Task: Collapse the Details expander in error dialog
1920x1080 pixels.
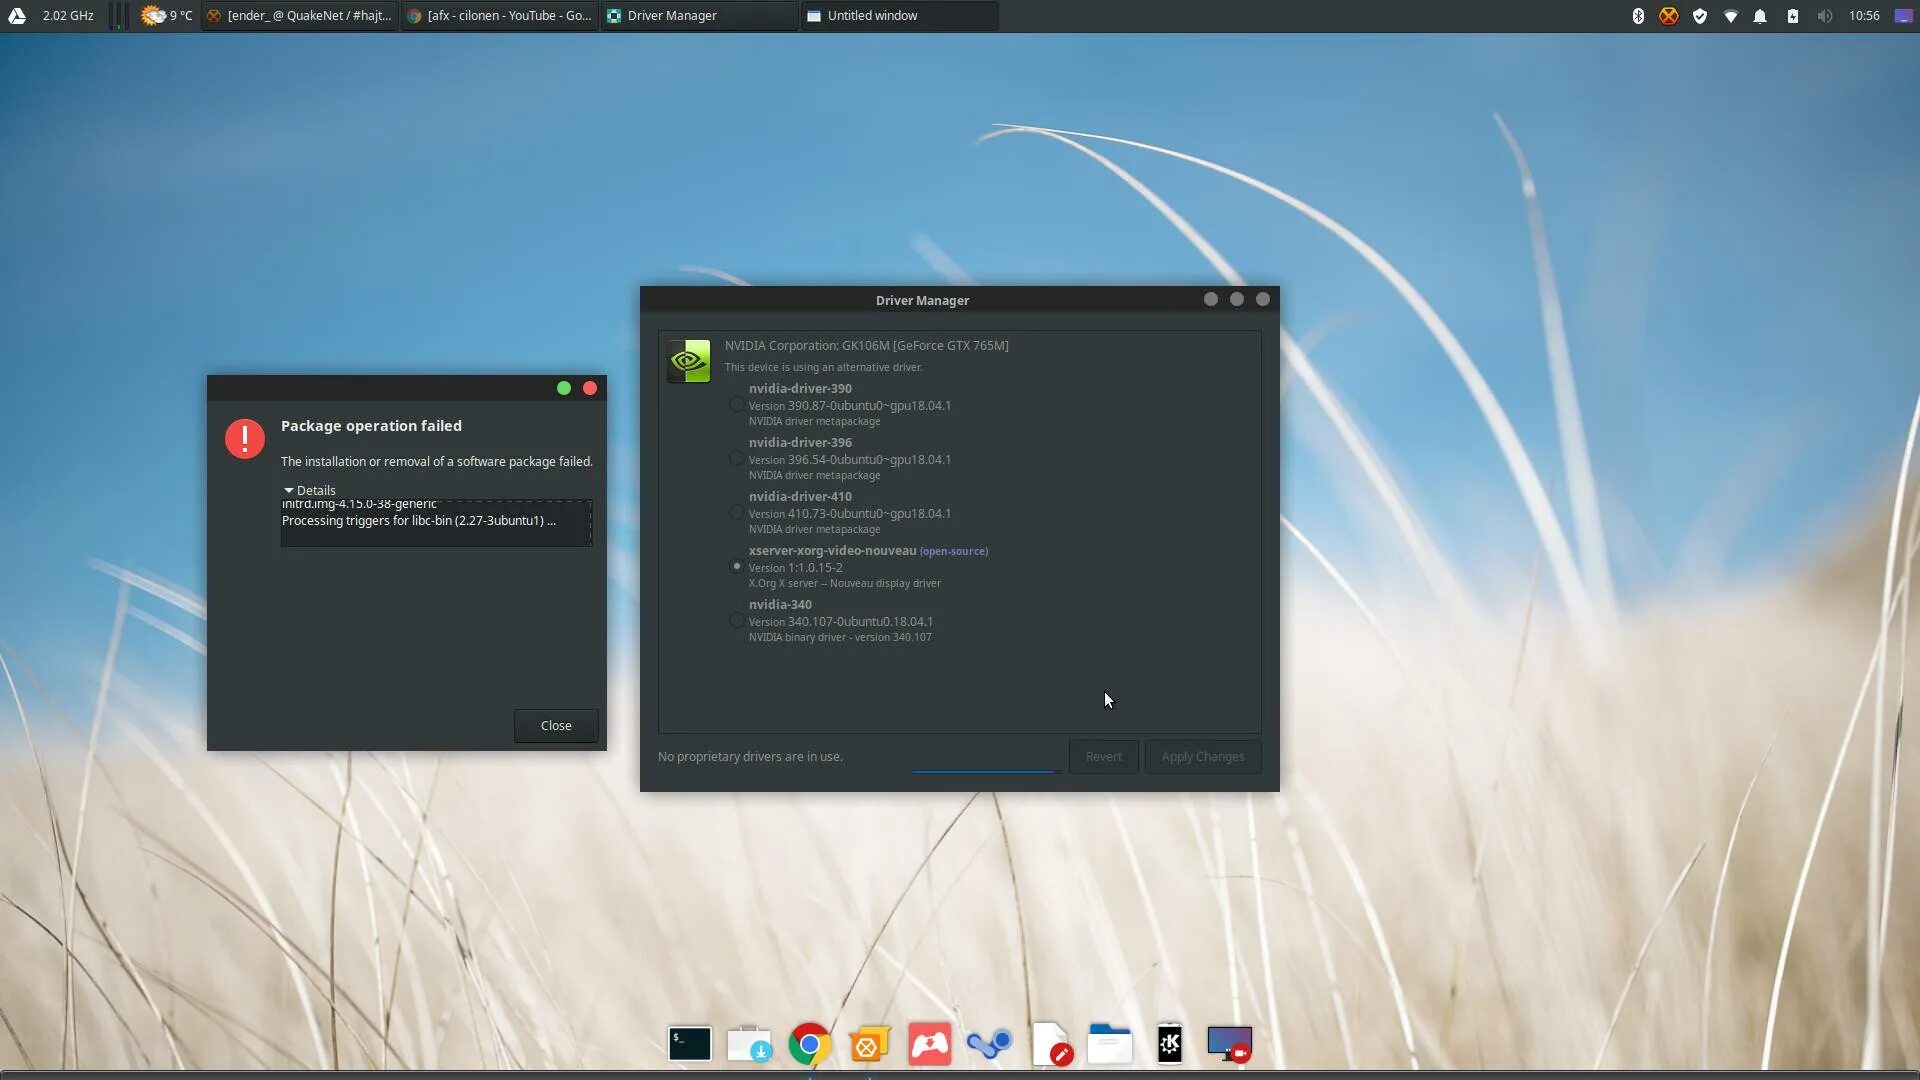Action: (x=310, y=490)
